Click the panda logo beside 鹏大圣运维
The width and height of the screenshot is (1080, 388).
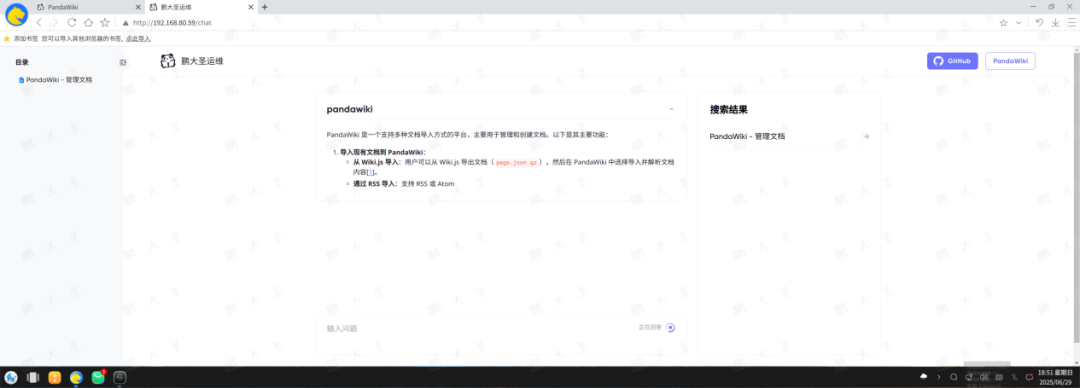coord(168,61)
